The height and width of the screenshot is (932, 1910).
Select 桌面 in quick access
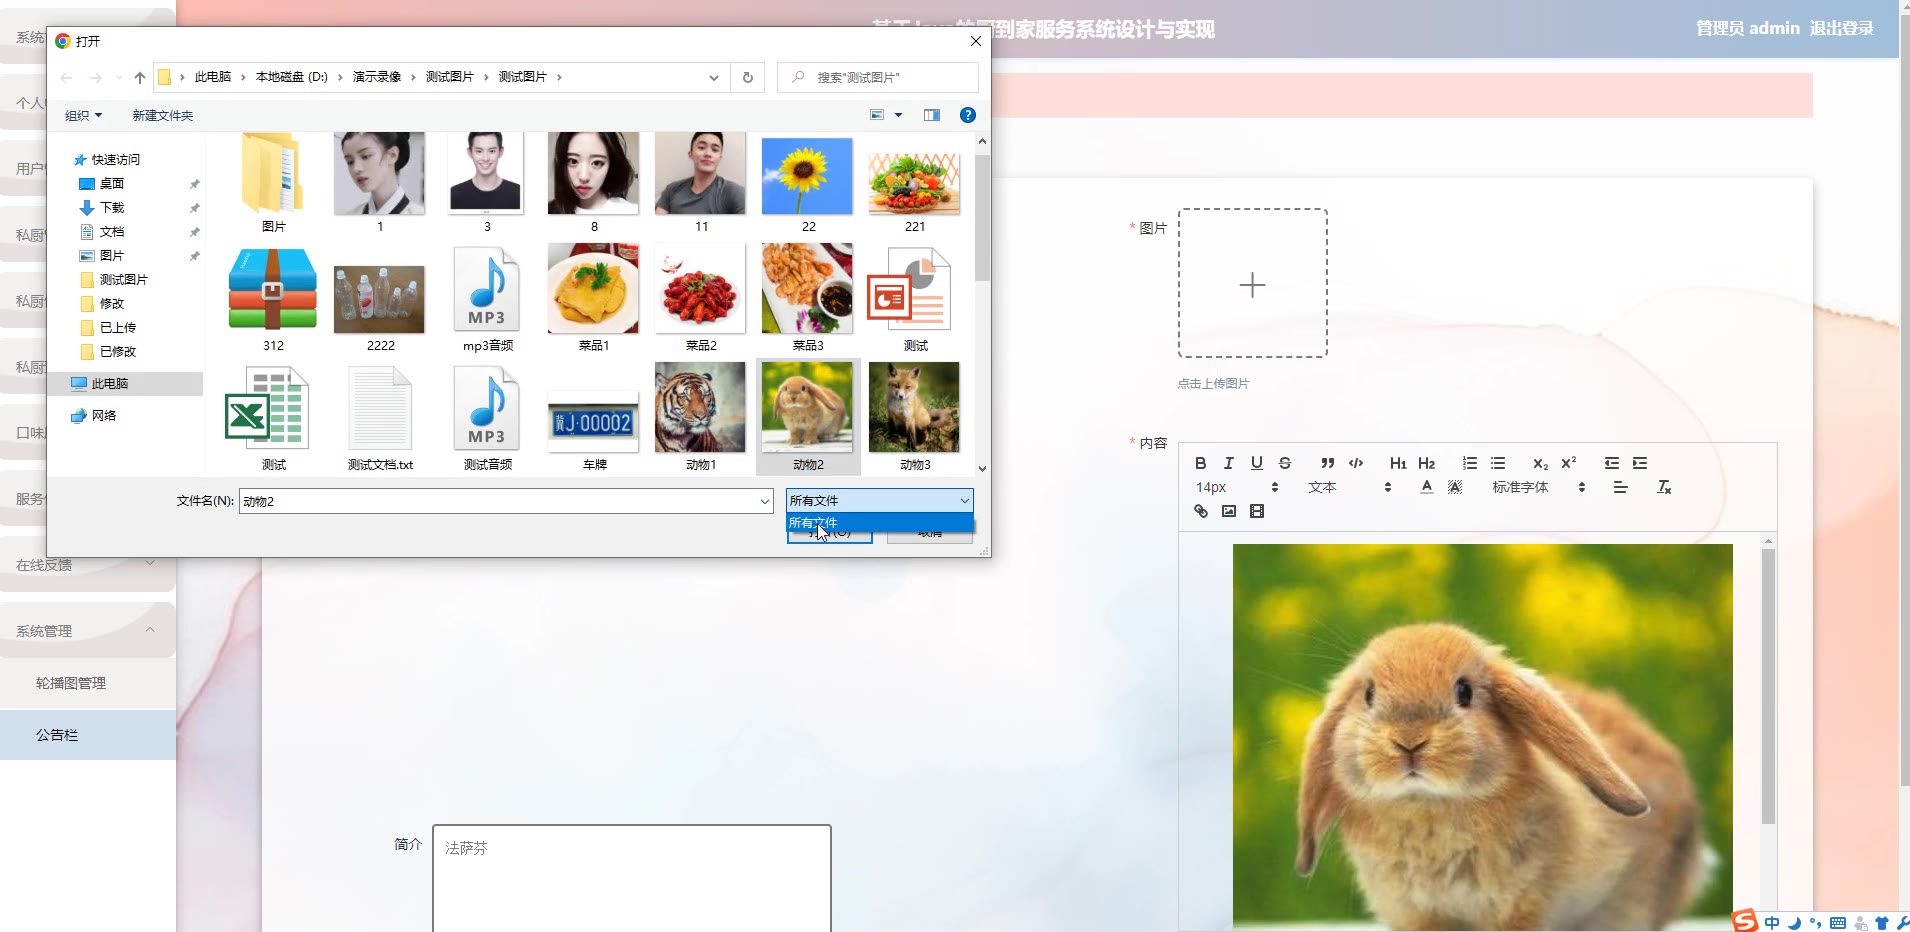[111, 183]
